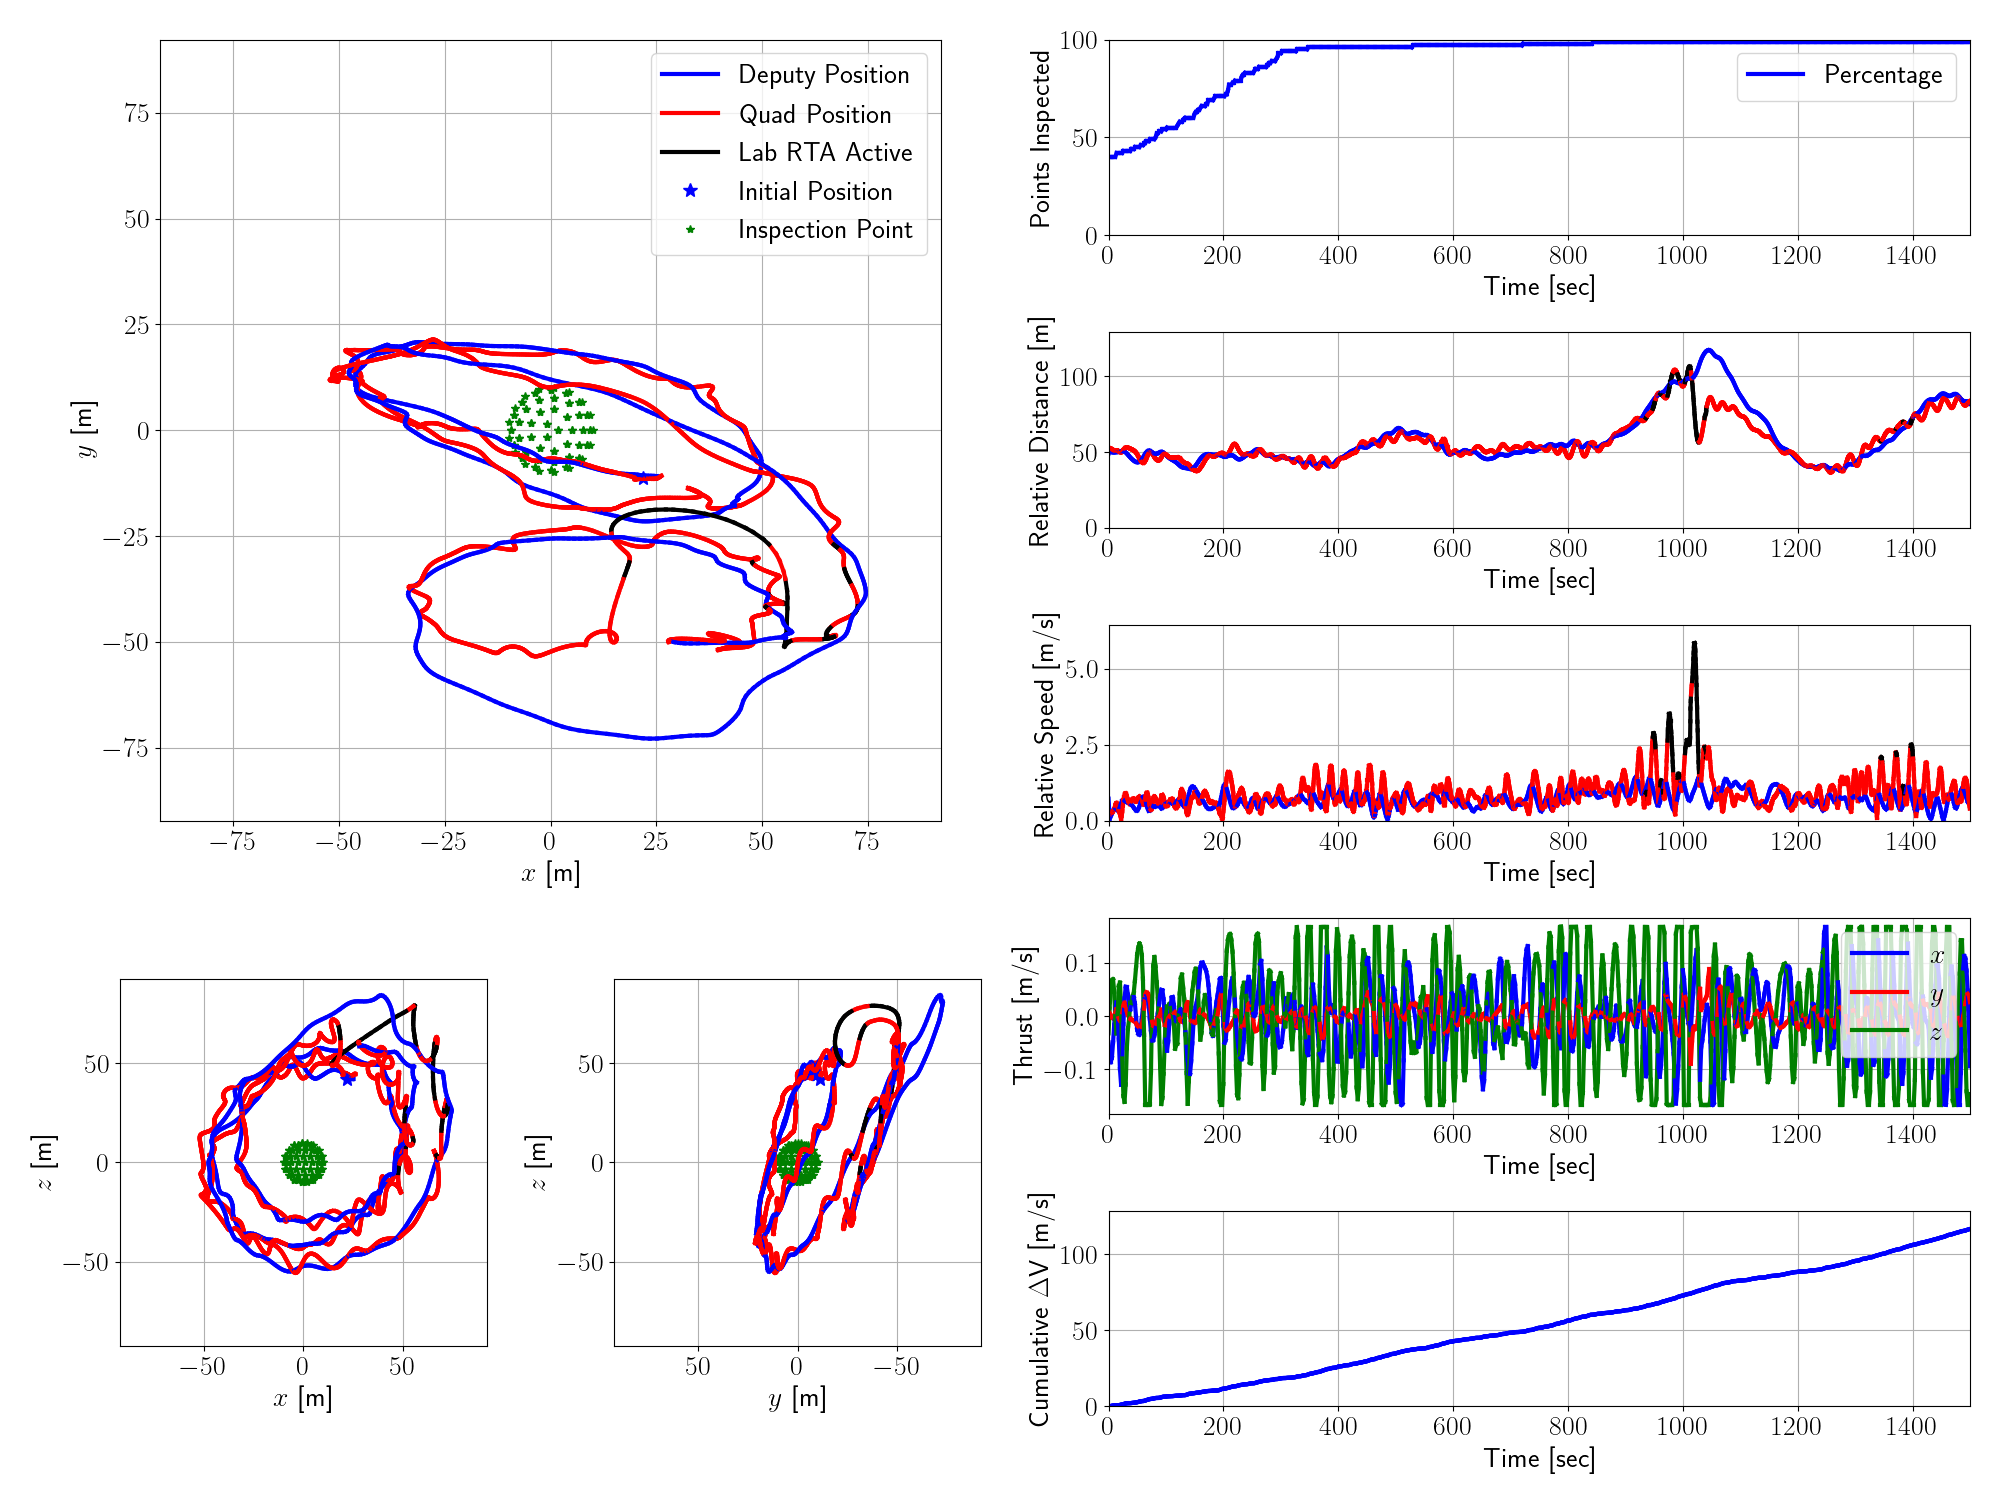
Task: Click the red Quad Position legend line
Action: [690, 114]
